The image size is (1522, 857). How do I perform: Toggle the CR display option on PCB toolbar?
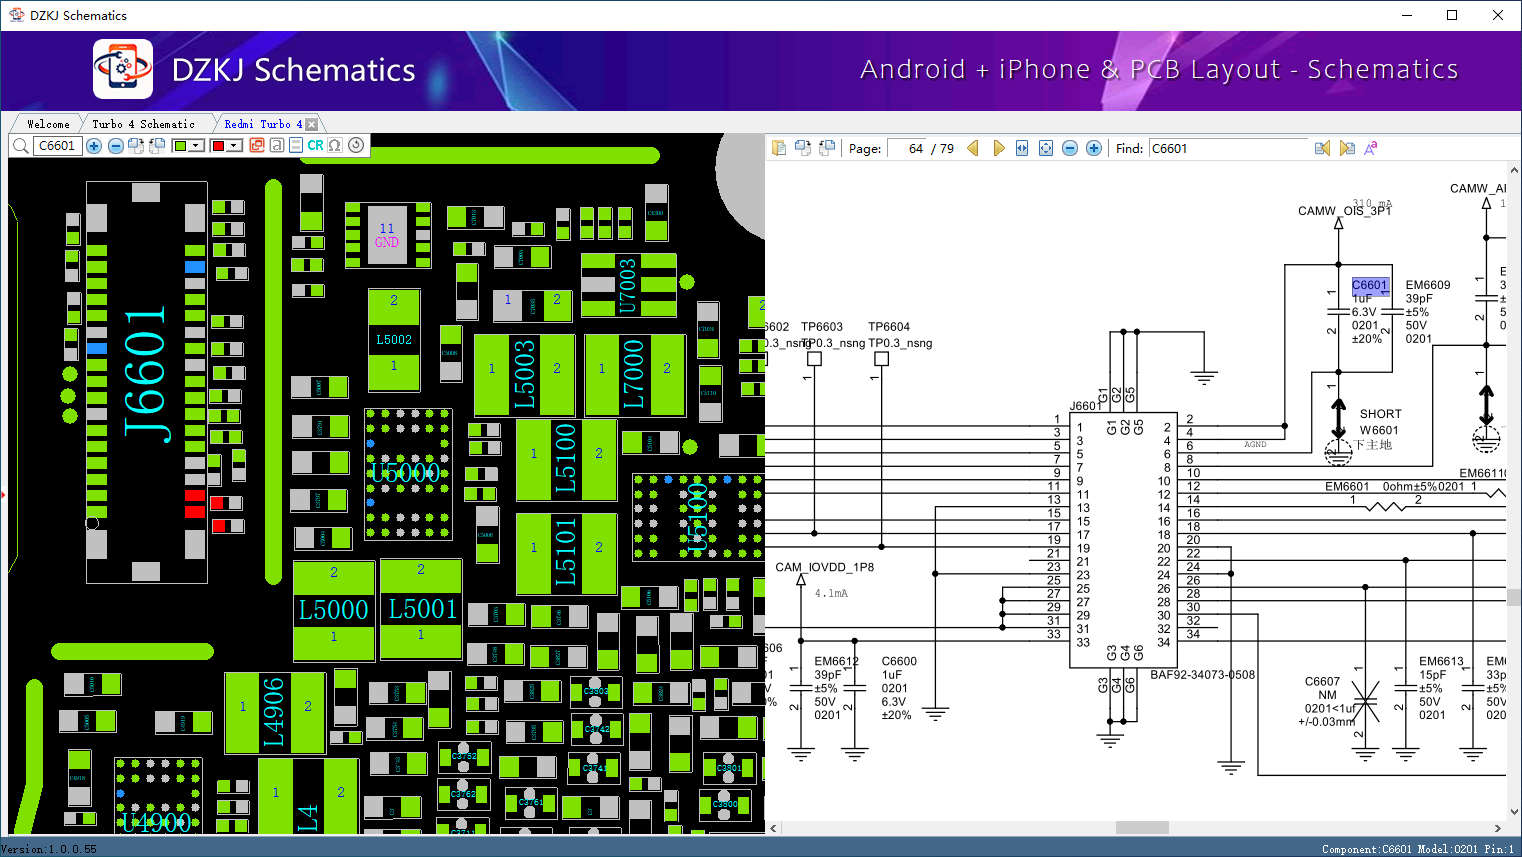pos(315,146)
